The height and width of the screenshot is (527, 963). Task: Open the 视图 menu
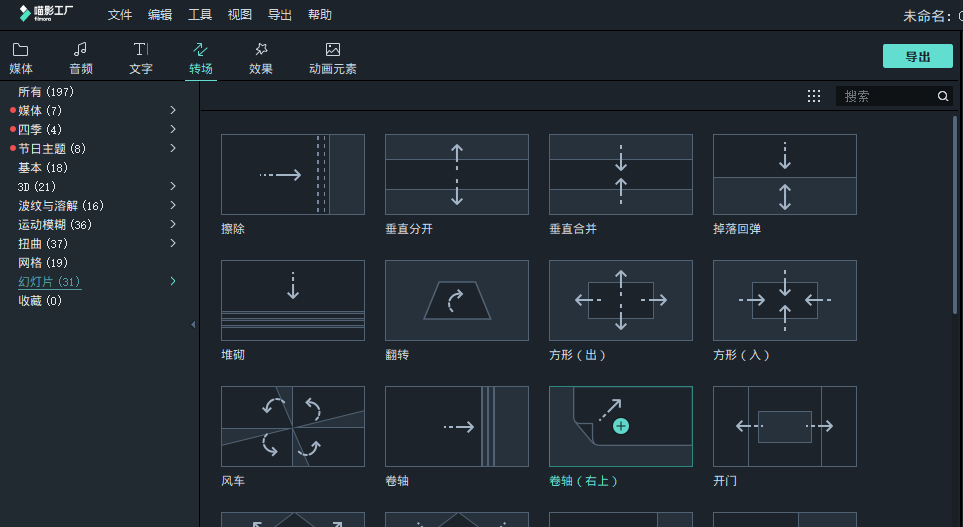240,15
